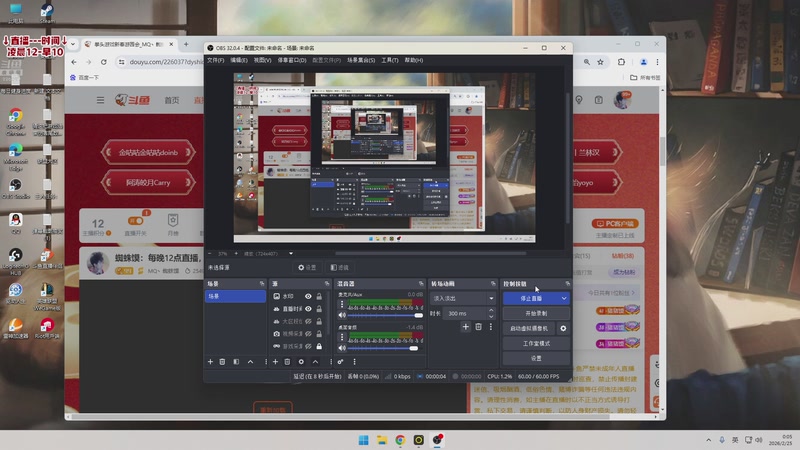Lock the 直播时 source with its padlock

coord(319,309)
